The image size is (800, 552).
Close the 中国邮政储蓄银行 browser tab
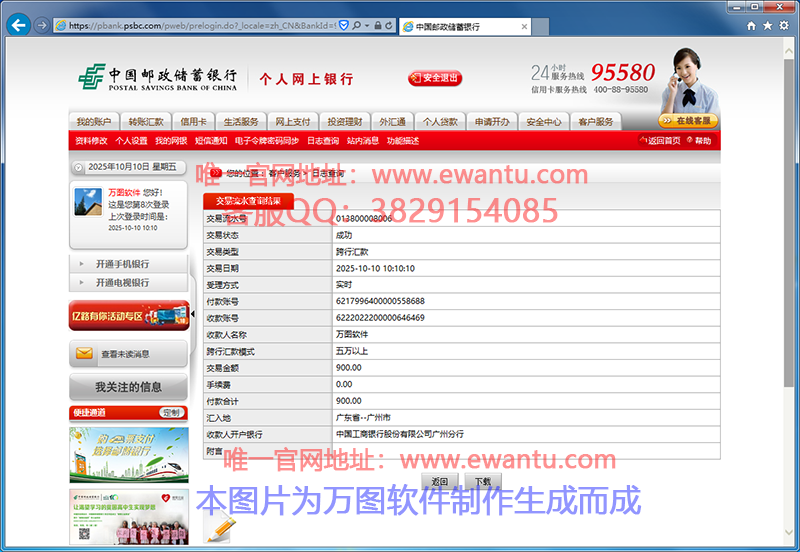524,27
